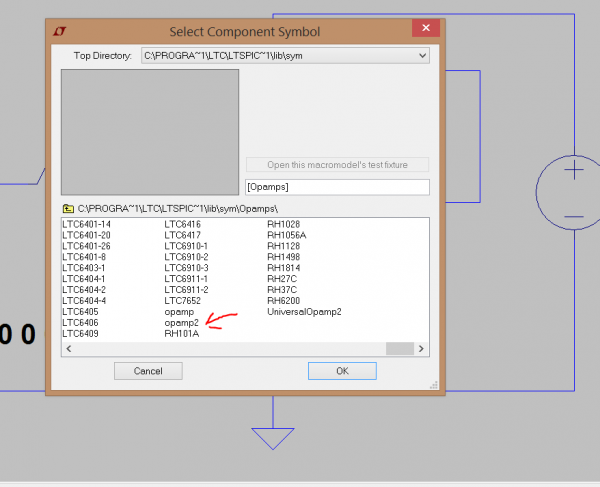
Task: Click the ground symbol in schematic
Action: (x=273, y=439)
